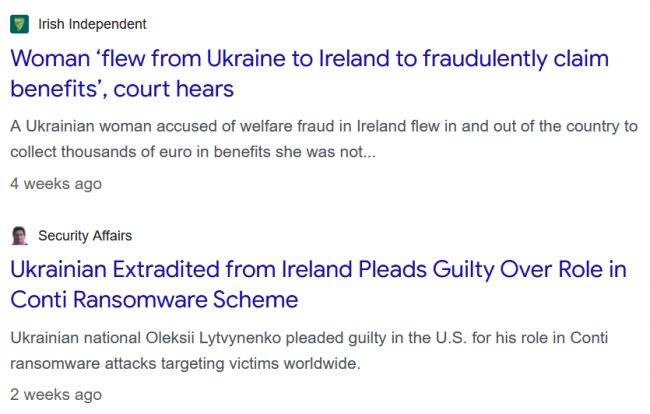Click the ellipsis ending first snippet
Image resolution: width=650 pixels, height=414 pixels.
pos(370,153)
